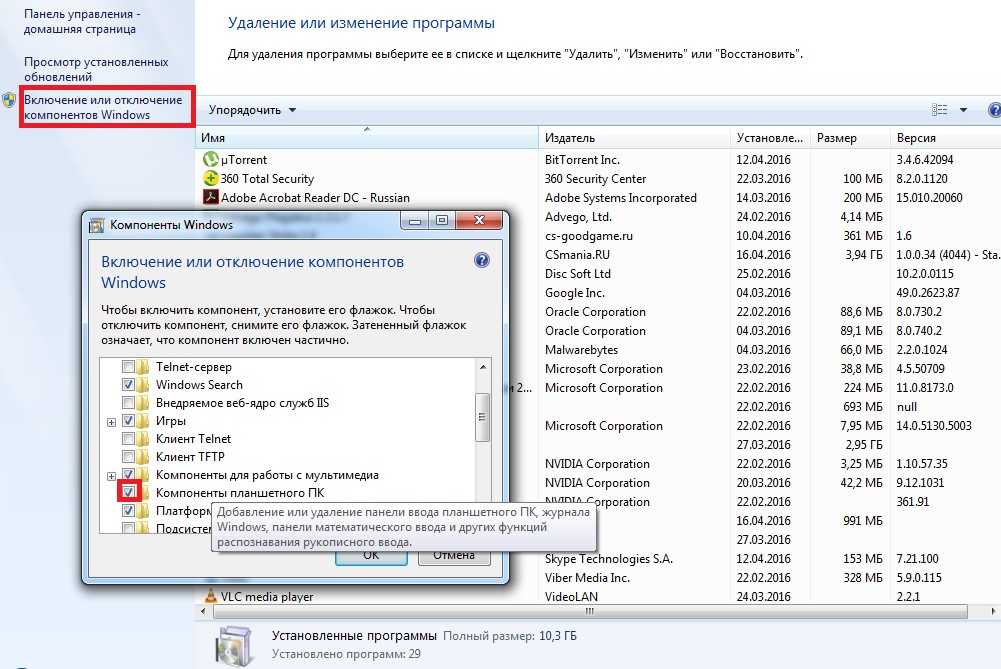
Task: Expand Компоненты для работы с мультимедиа node
Action: pyautogui.click(x=111, y=476)
